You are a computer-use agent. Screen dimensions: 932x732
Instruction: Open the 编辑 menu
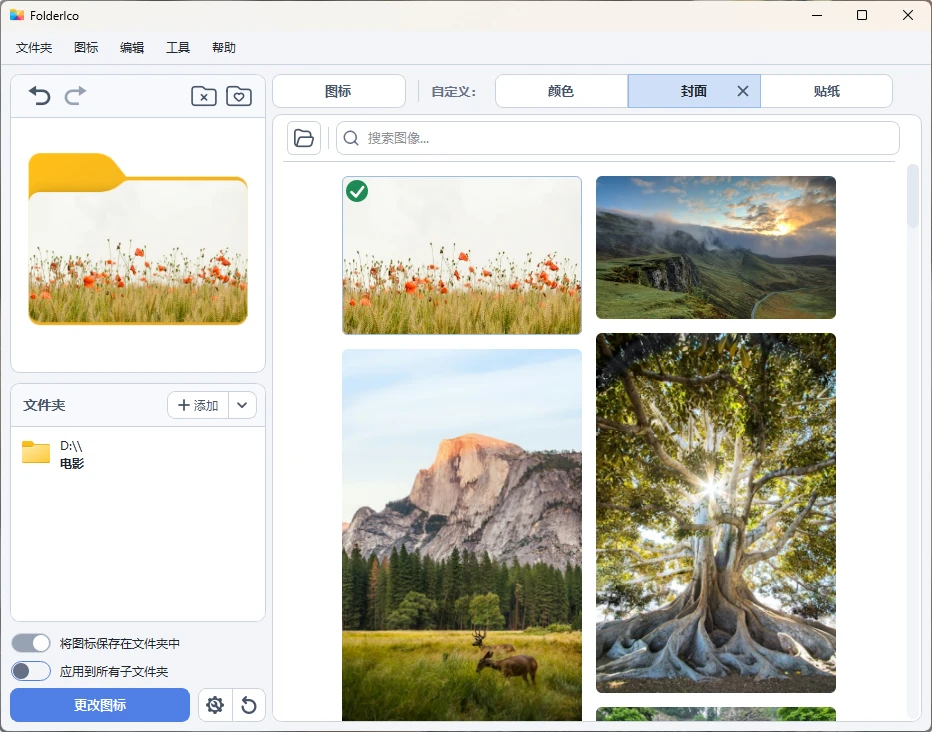132,48
